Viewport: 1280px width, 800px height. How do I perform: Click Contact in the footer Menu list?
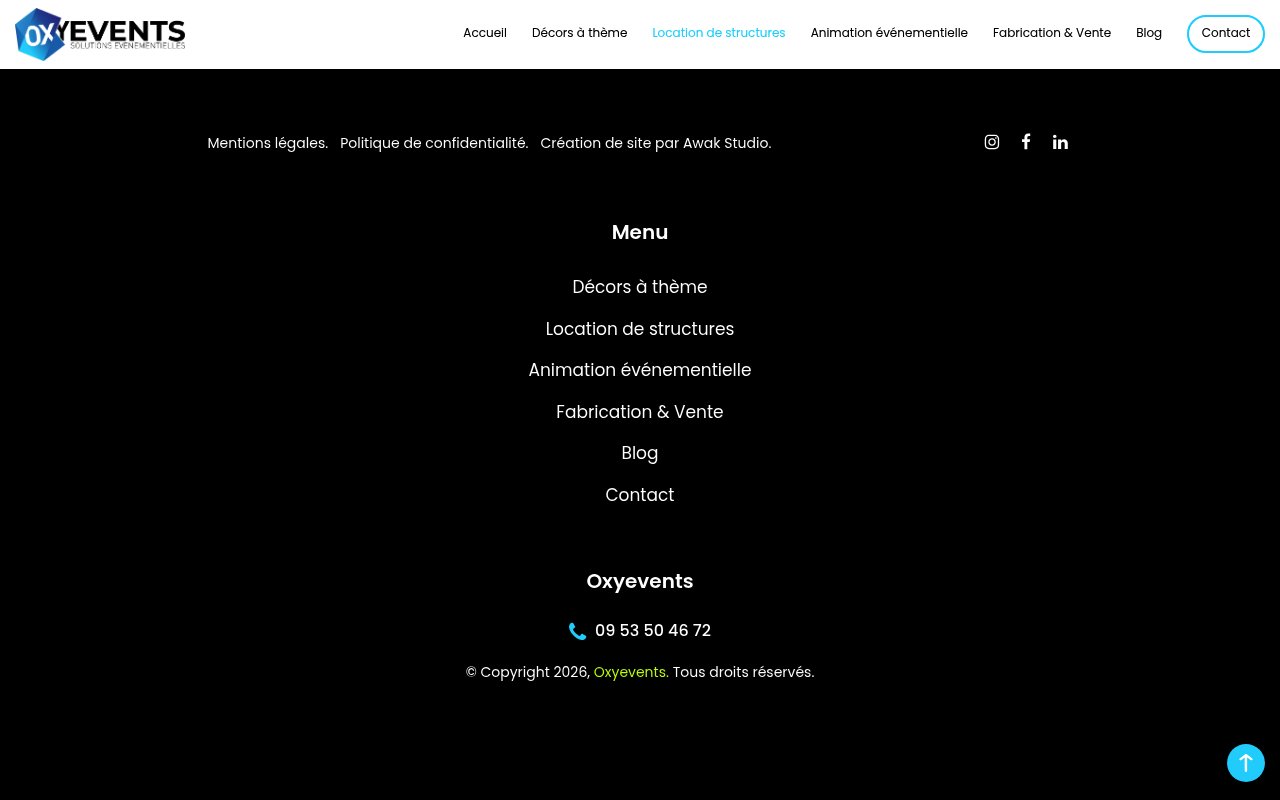[639, 495]
